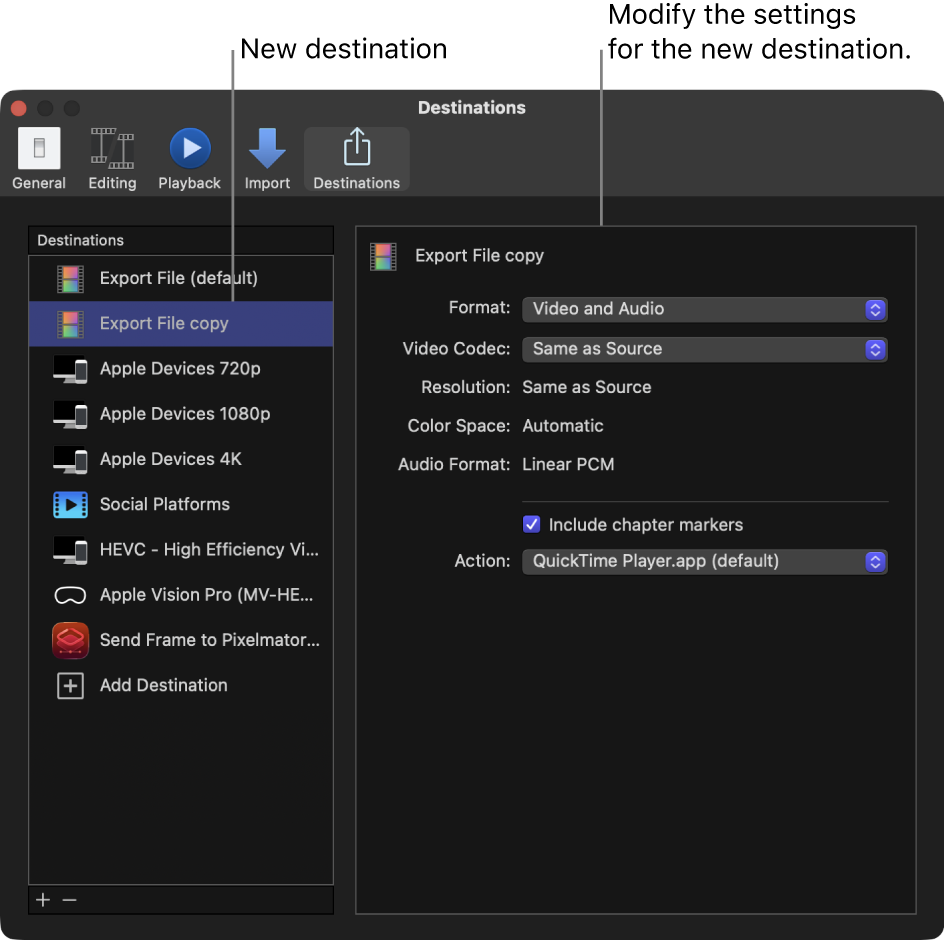Select Apple Devices 4K label
The image size is (944, 942).
pyautogui.click(x=170, y=459)
